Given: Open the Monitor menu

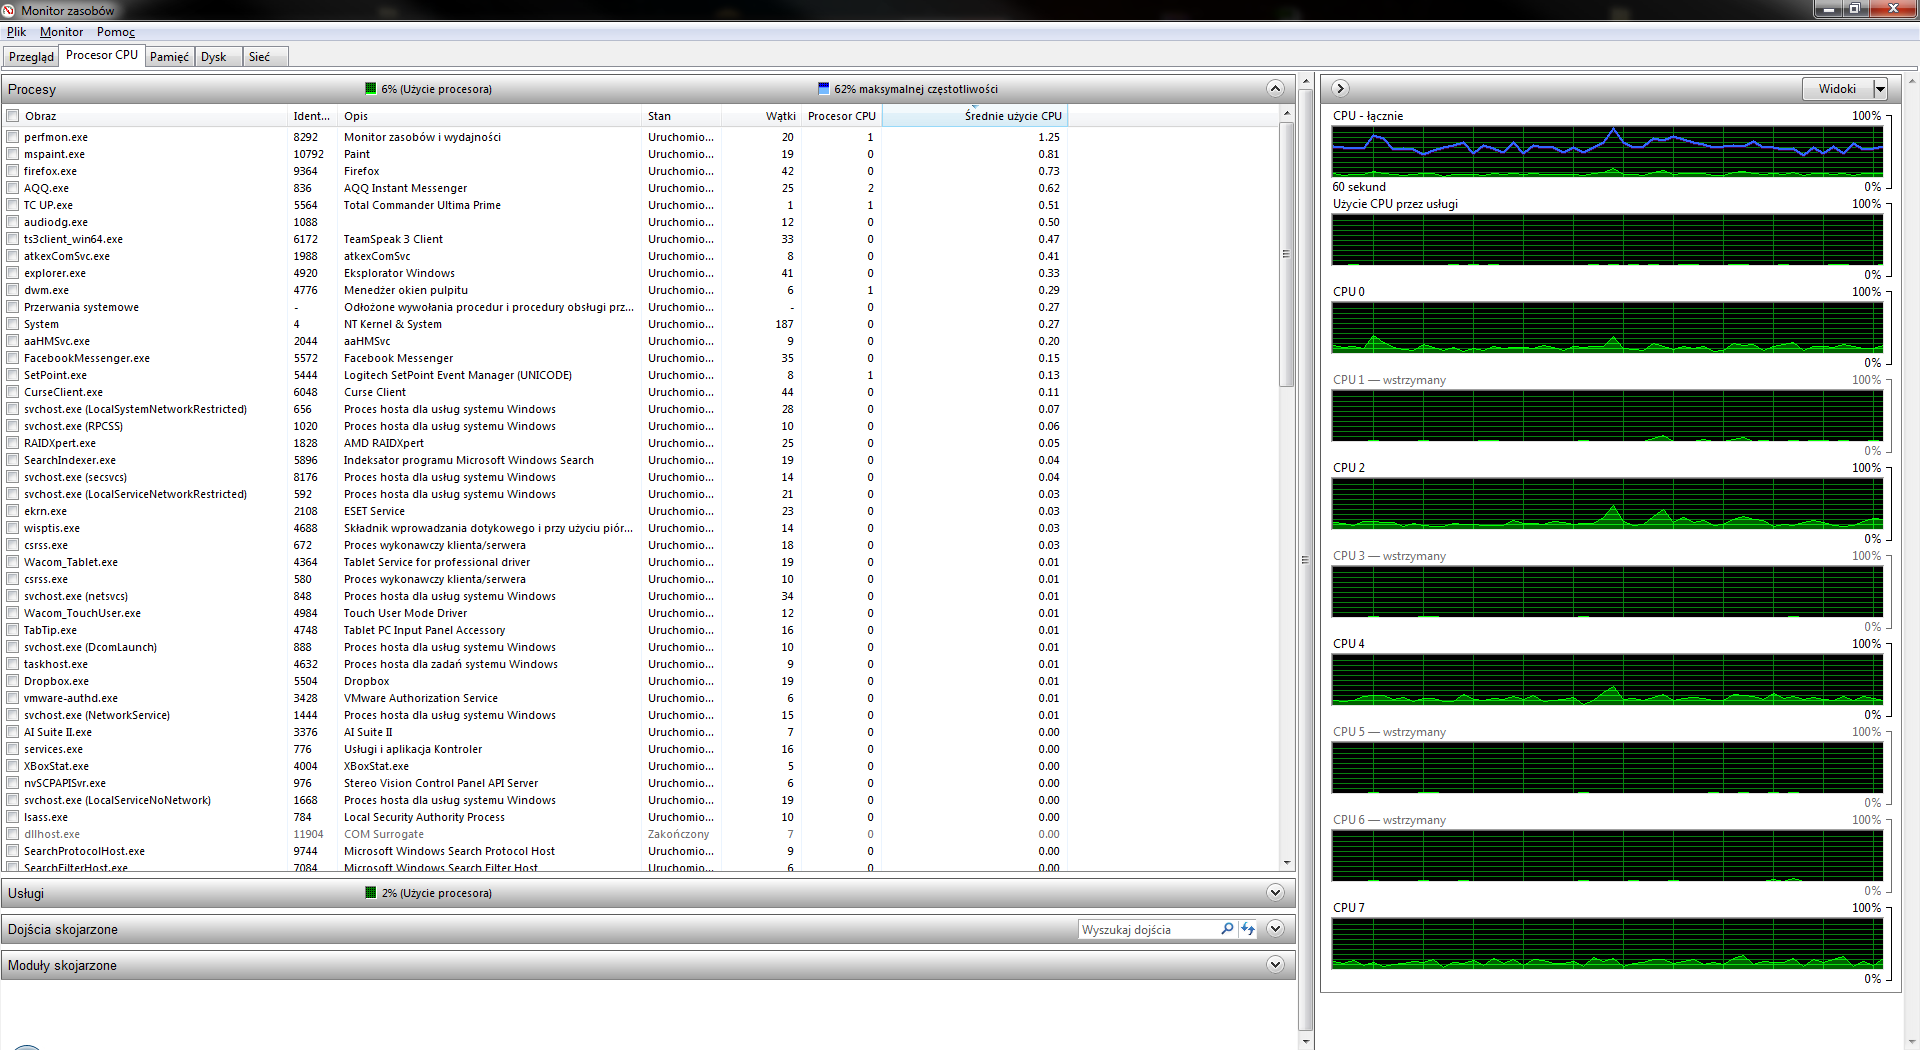Looking at the screenshot, I should (61, 32).
